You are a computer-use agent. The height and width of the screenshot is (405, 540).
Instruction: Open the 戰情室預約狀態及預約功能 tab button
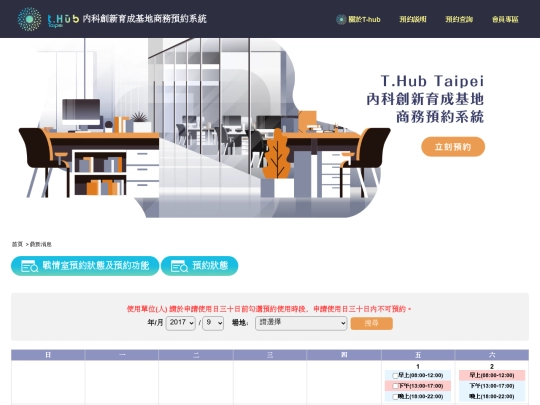tap(85, 266)
